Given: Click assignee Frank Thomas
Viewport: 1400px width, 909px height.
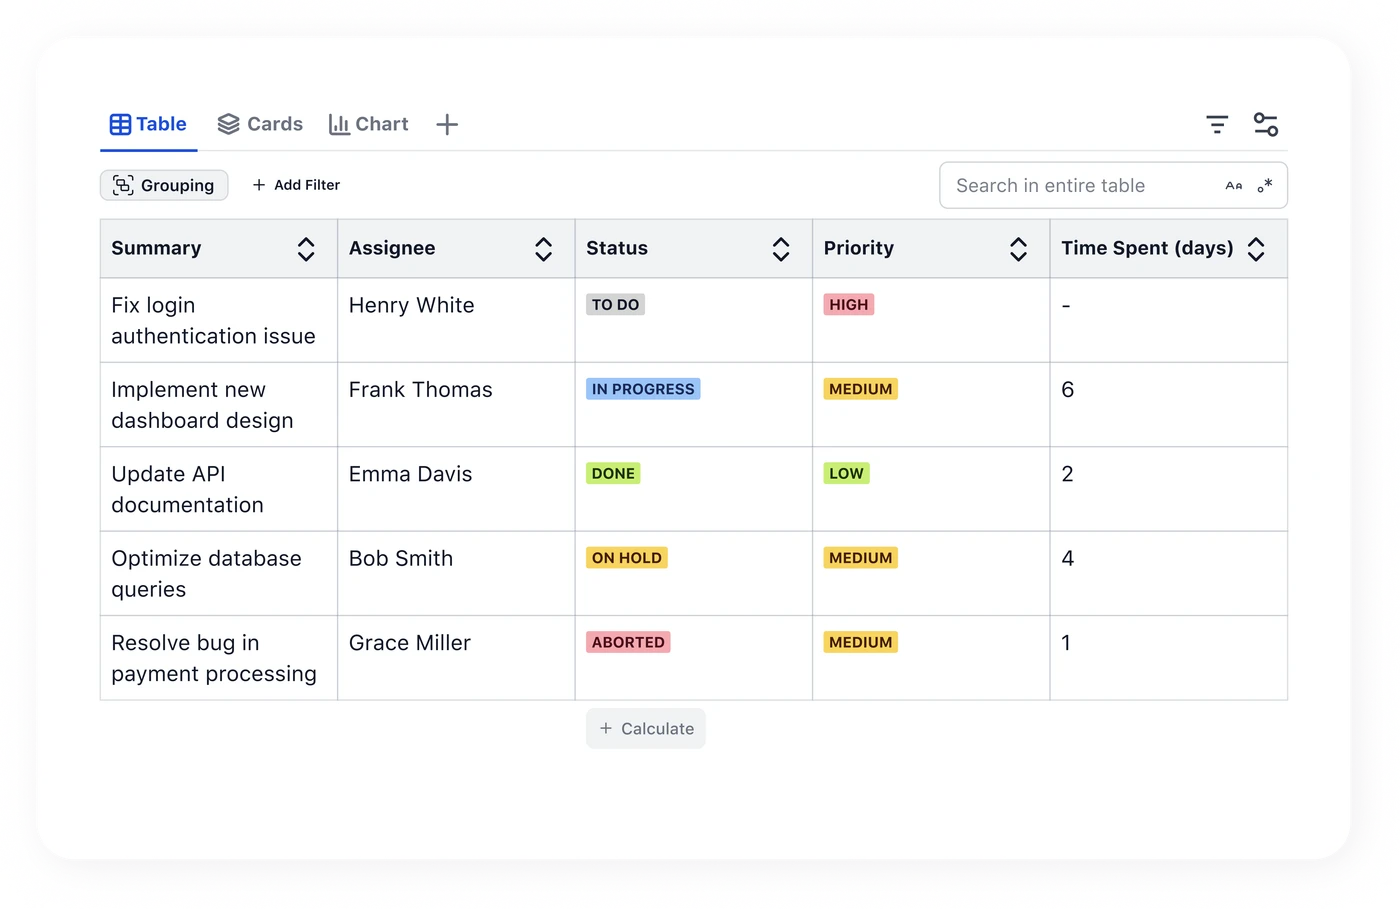Looking at the screenshot, I should (x=421, y=390).
